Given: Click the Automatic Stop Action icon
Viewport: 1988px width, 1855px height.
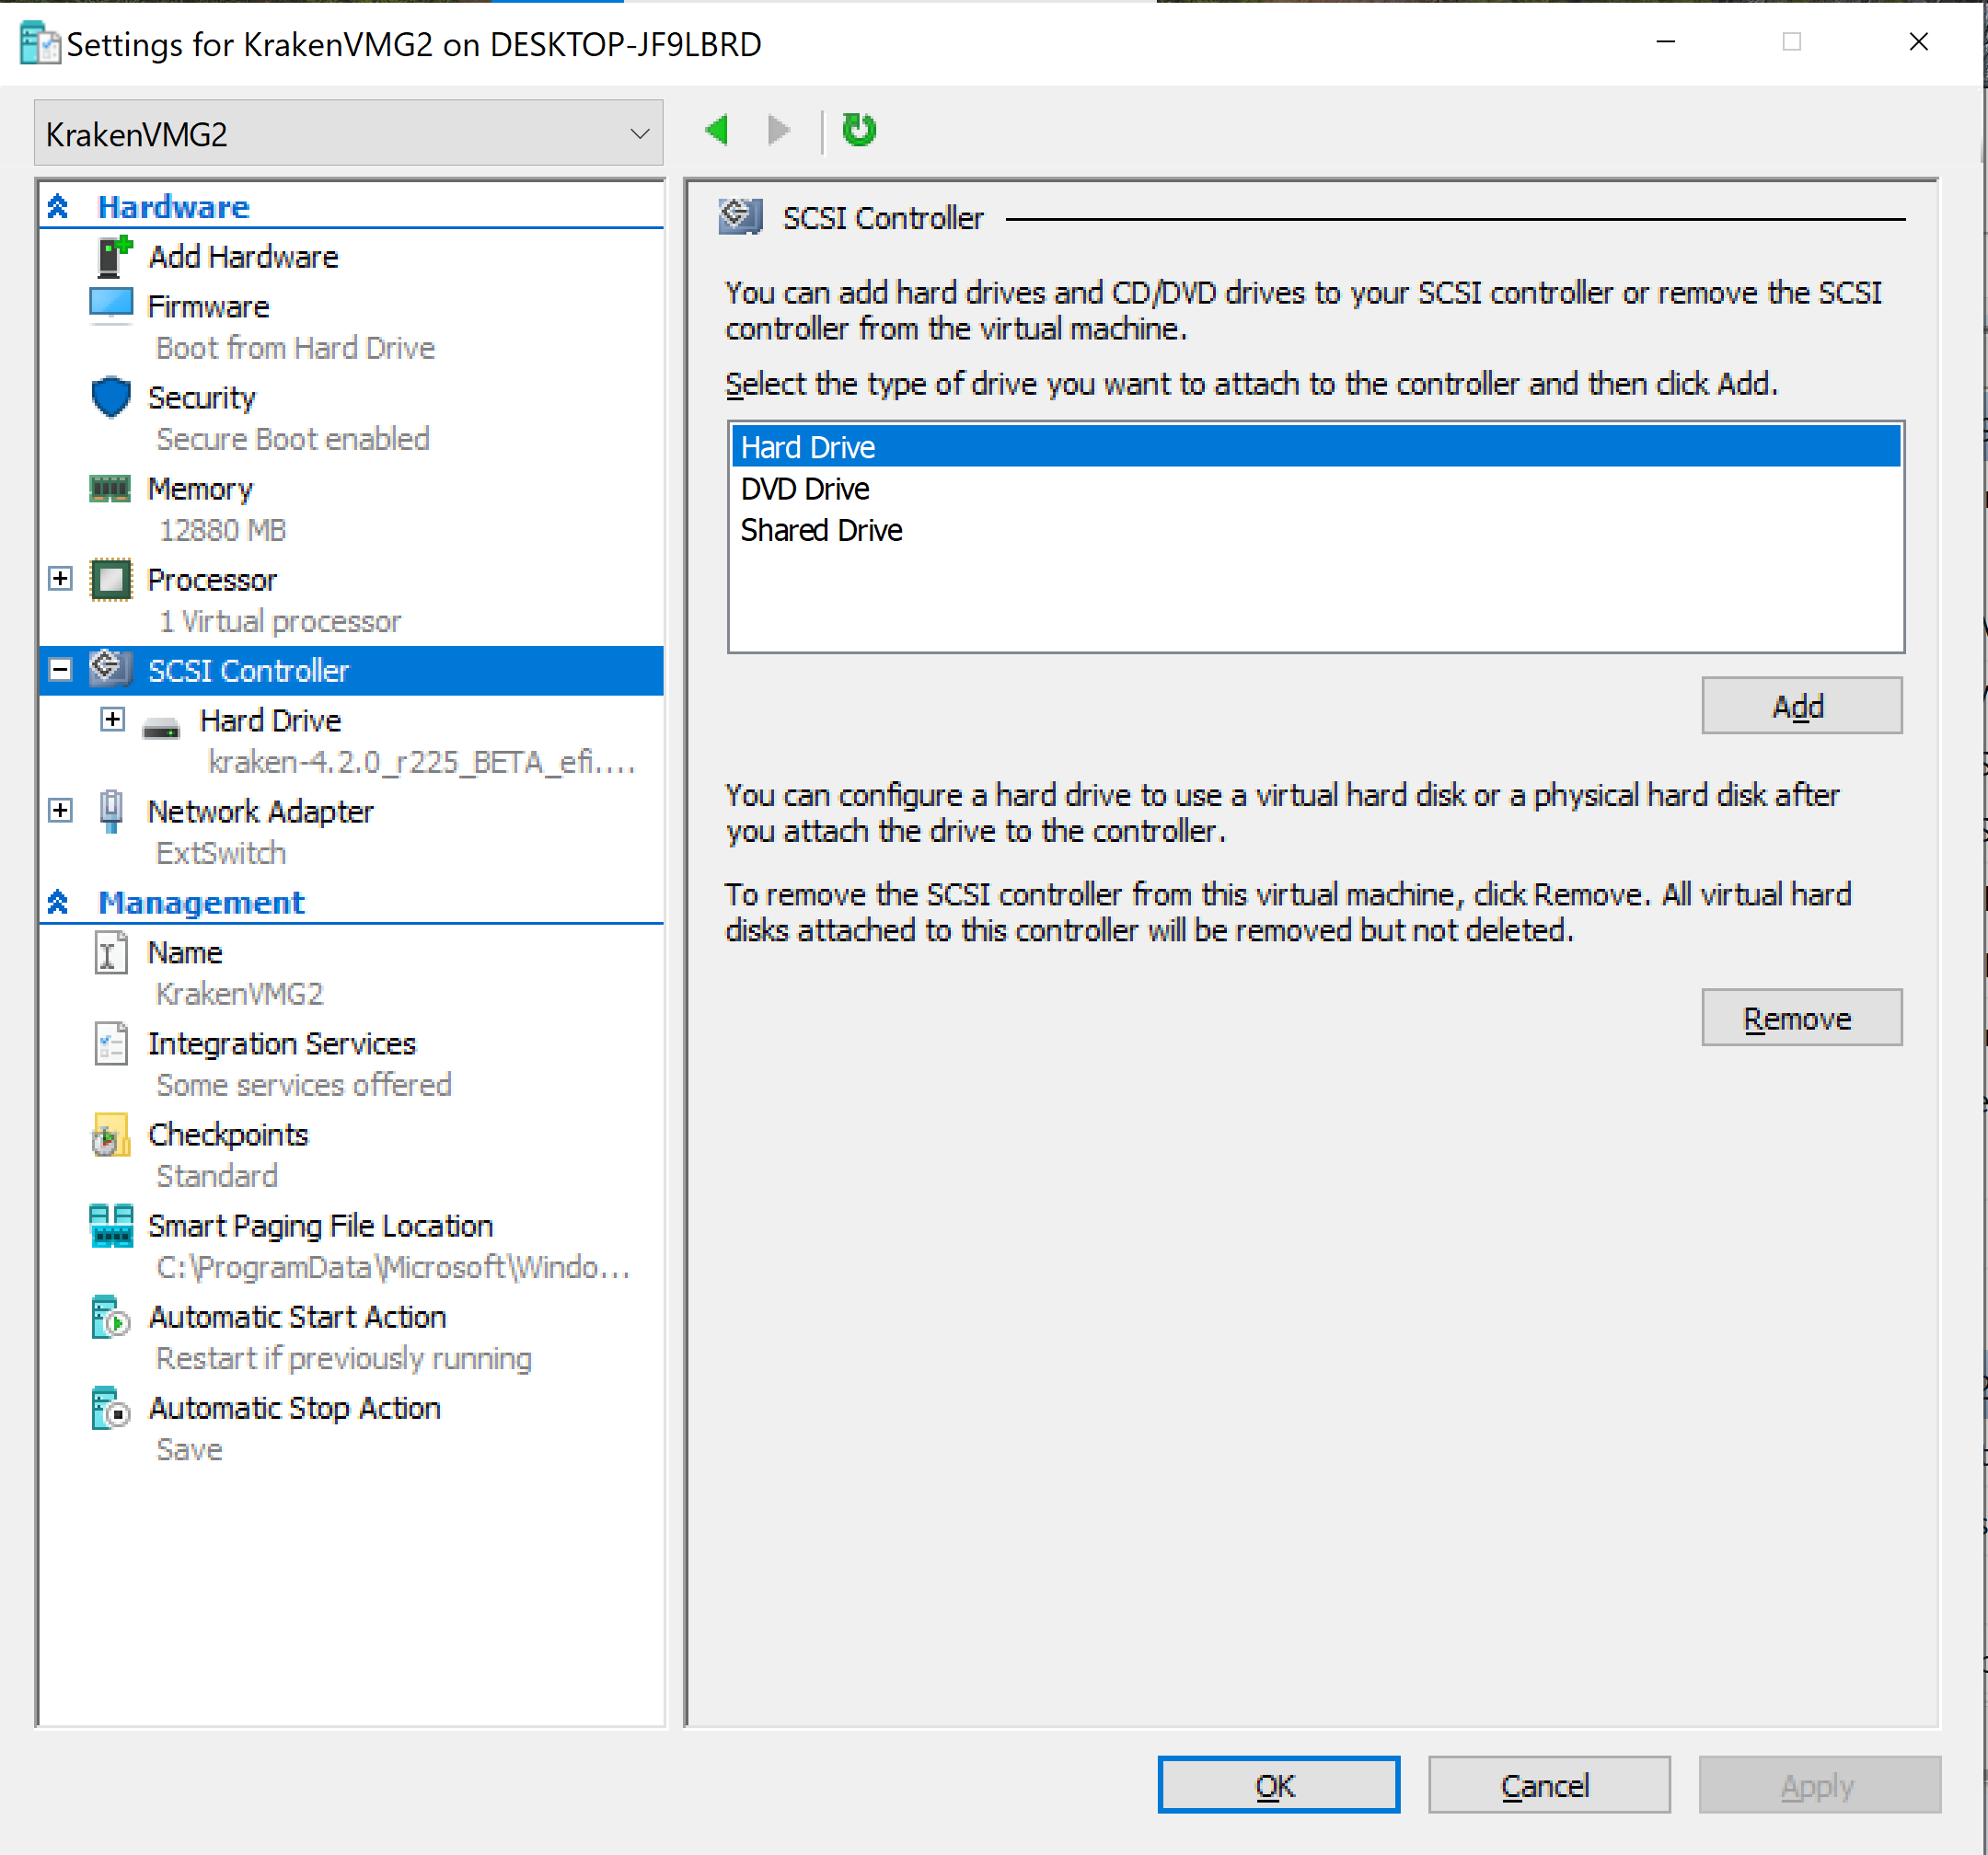Looking at the screenshot, I should [x=110, y=1408].
